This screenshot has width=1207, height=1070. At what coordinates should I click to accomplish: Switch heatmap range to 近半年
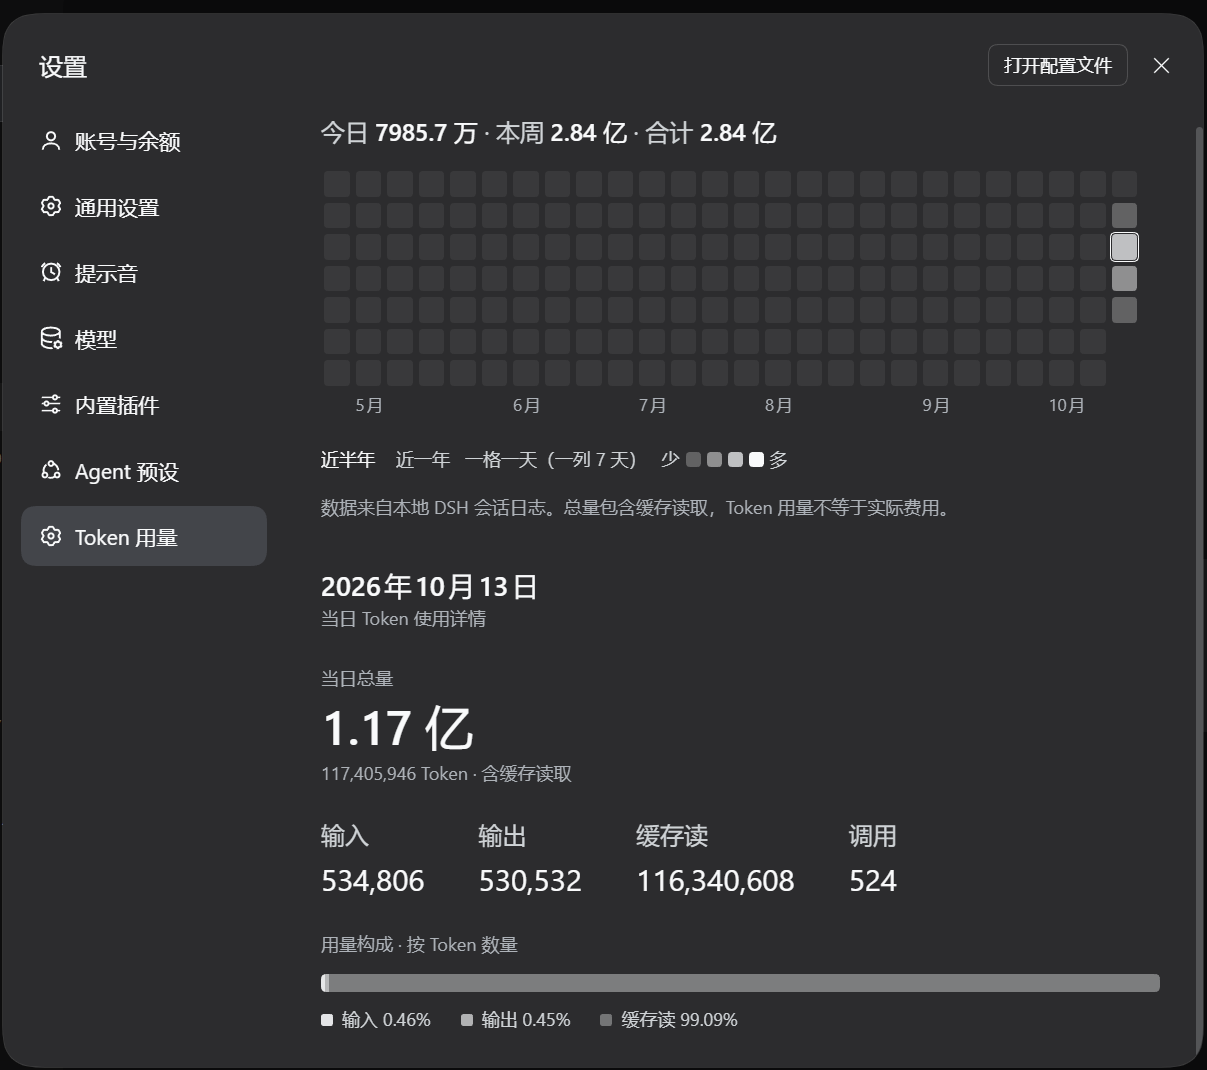[x=348, y=460]
